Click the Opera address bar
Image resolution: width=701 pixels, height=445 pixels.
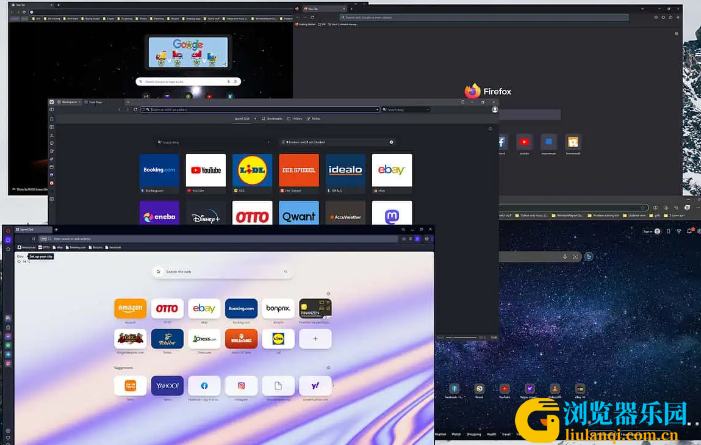coord(218,239)
